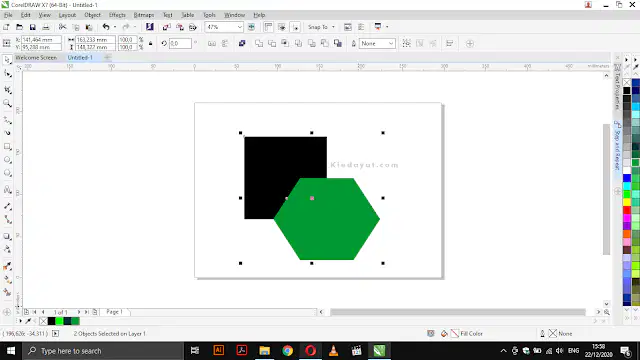Switch to the Welcome Screen tab
The width and height of the screenshot is (640, 360).
click(x=36, y=58)
